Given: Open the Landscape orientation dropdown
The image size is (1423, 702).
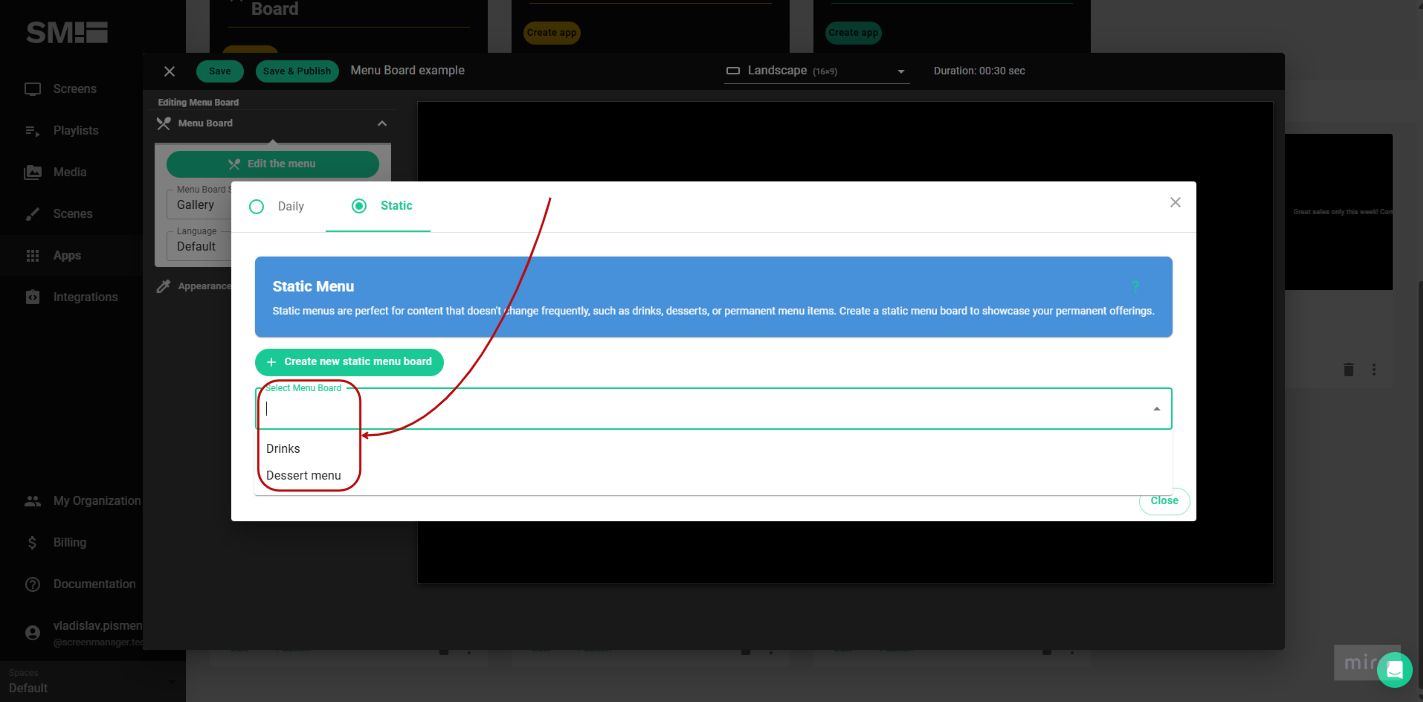Looking at the screenshot, I should coord(817,71).
